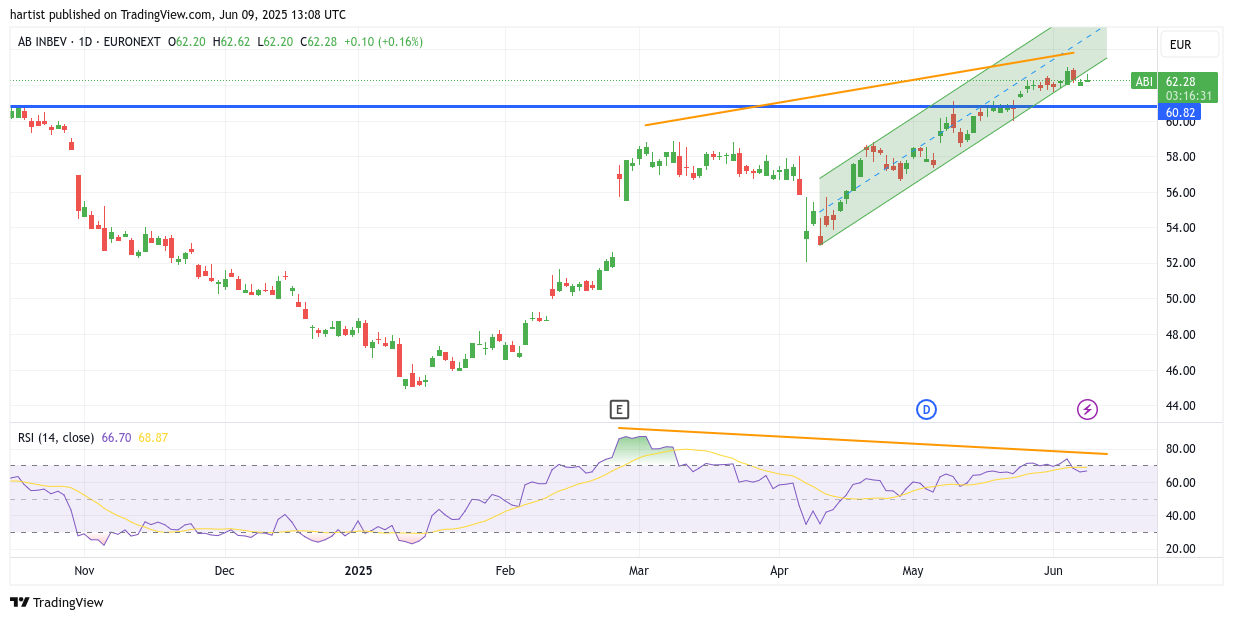
Task: Click the earnings 'E' marker icon
Action: pos(620,409)
